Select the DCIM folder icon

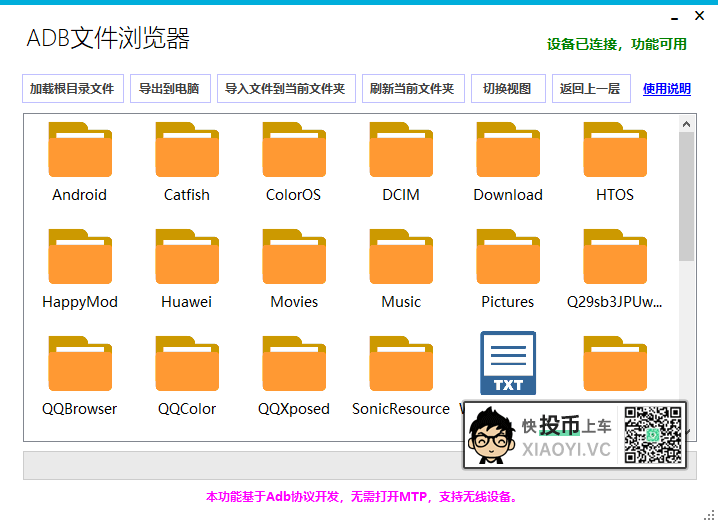(401, 151)
